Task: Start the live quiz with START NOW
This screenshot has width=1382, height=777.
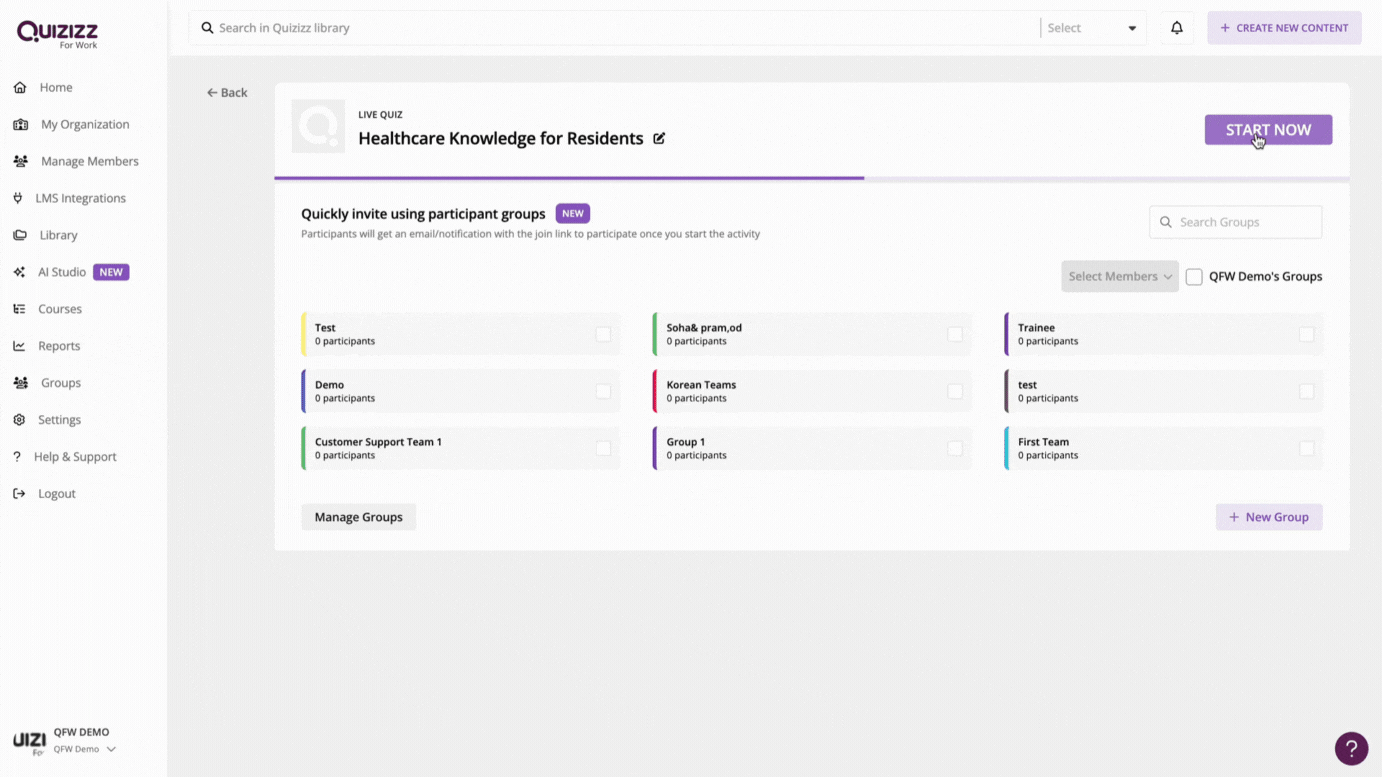Action: (1268, 130)
